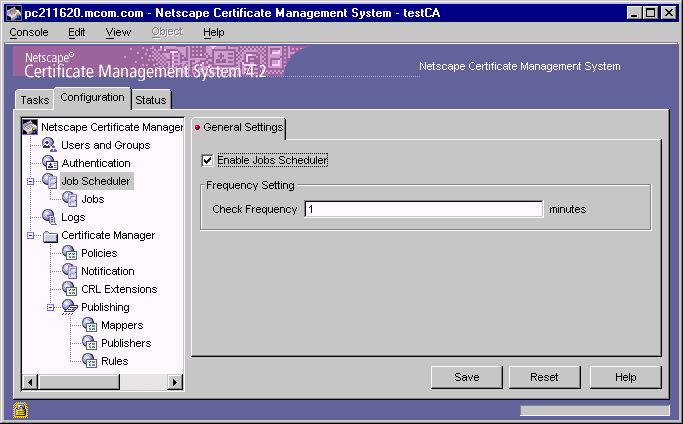Uncheck the Enable Jobs Scheduler checkbox

point(207,160)
